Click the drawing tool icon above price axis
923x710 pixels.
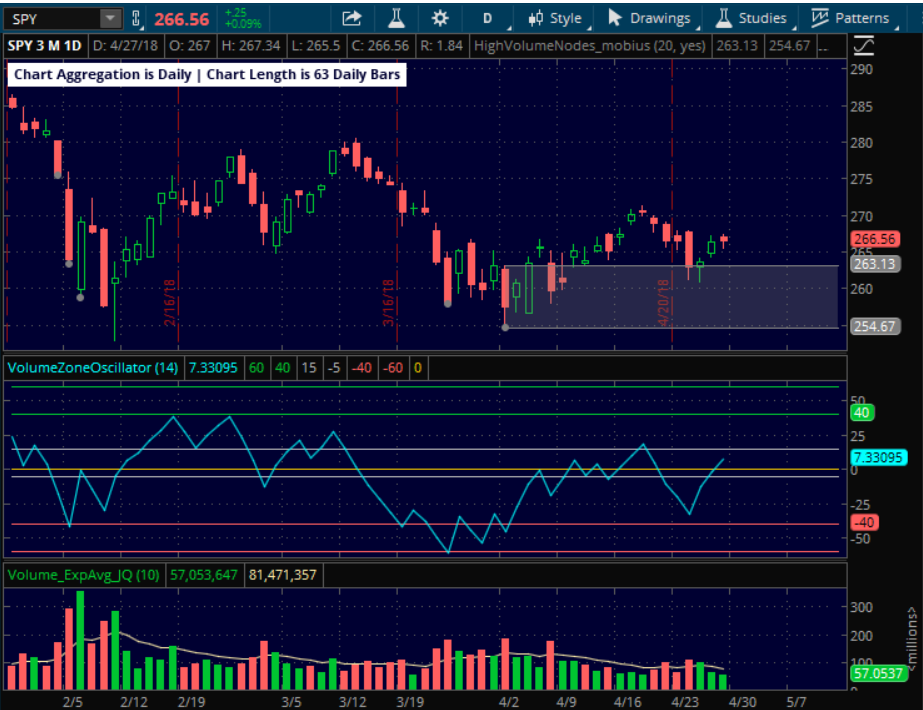tap(862, 46)
